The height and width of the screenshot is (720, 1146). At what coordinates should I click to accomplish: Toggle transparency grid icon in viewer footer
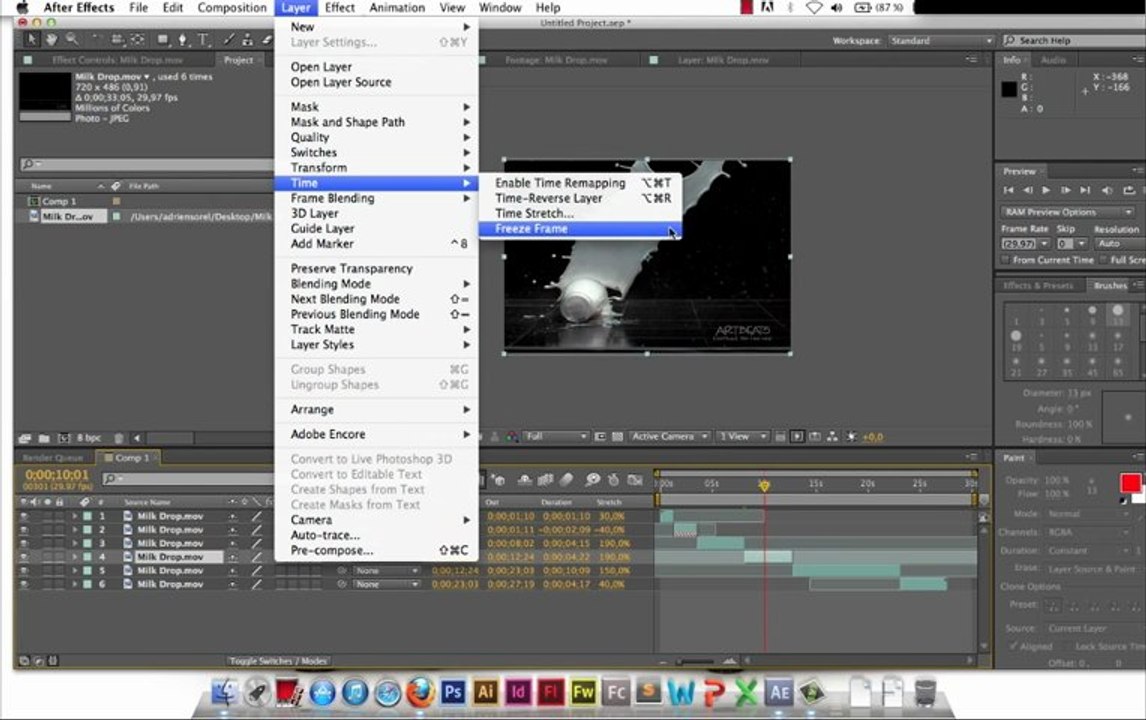617,436
